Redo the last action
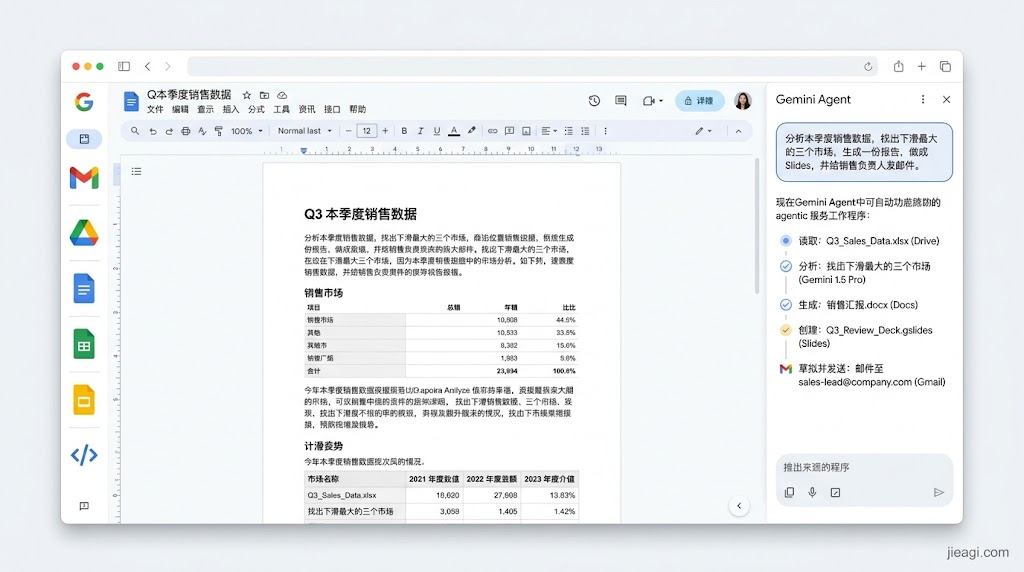Image resolution: width=1024 pixels, height=572 pixels. (x=169, y=131)
